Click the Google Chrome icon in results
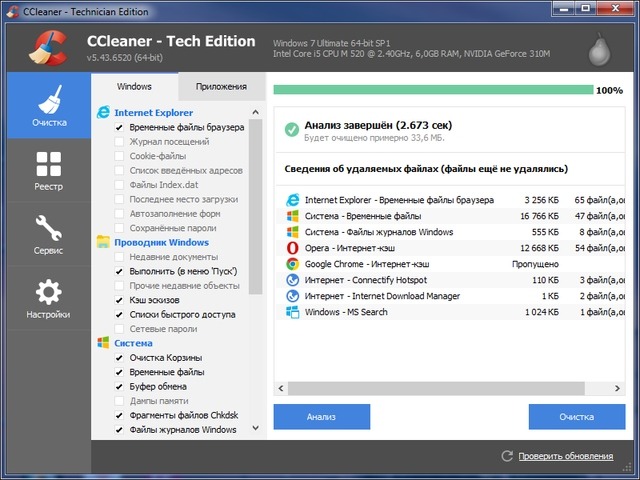Screen dimensions: 640x480 point(292,264)
